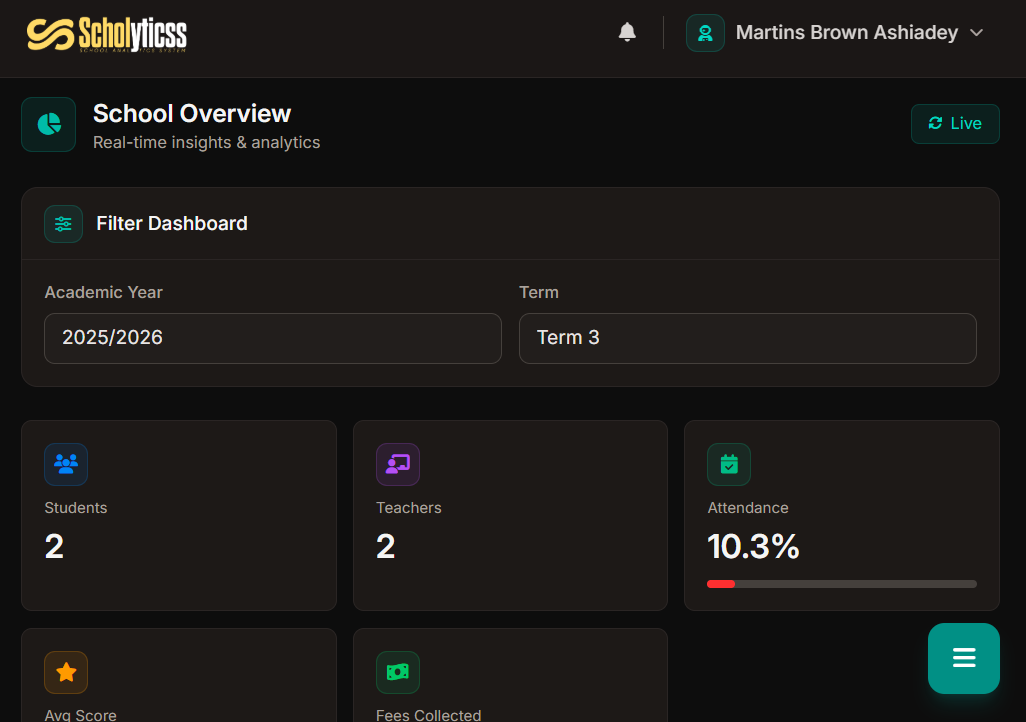The height and width of the screenshot is (722, 1026).
Task: Click the Attendance card label
Action: click(747, 508)
